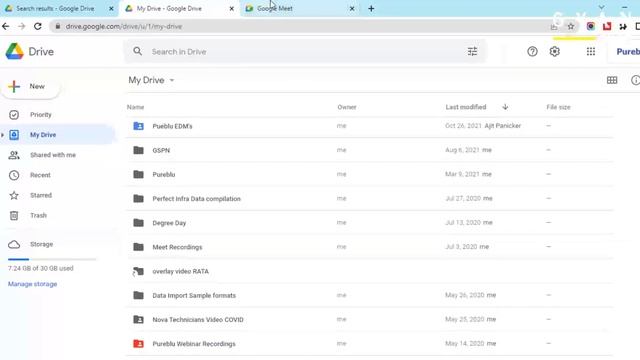Click the New button
This screenshot has height=360, width=640.
[x=30, y=87]
